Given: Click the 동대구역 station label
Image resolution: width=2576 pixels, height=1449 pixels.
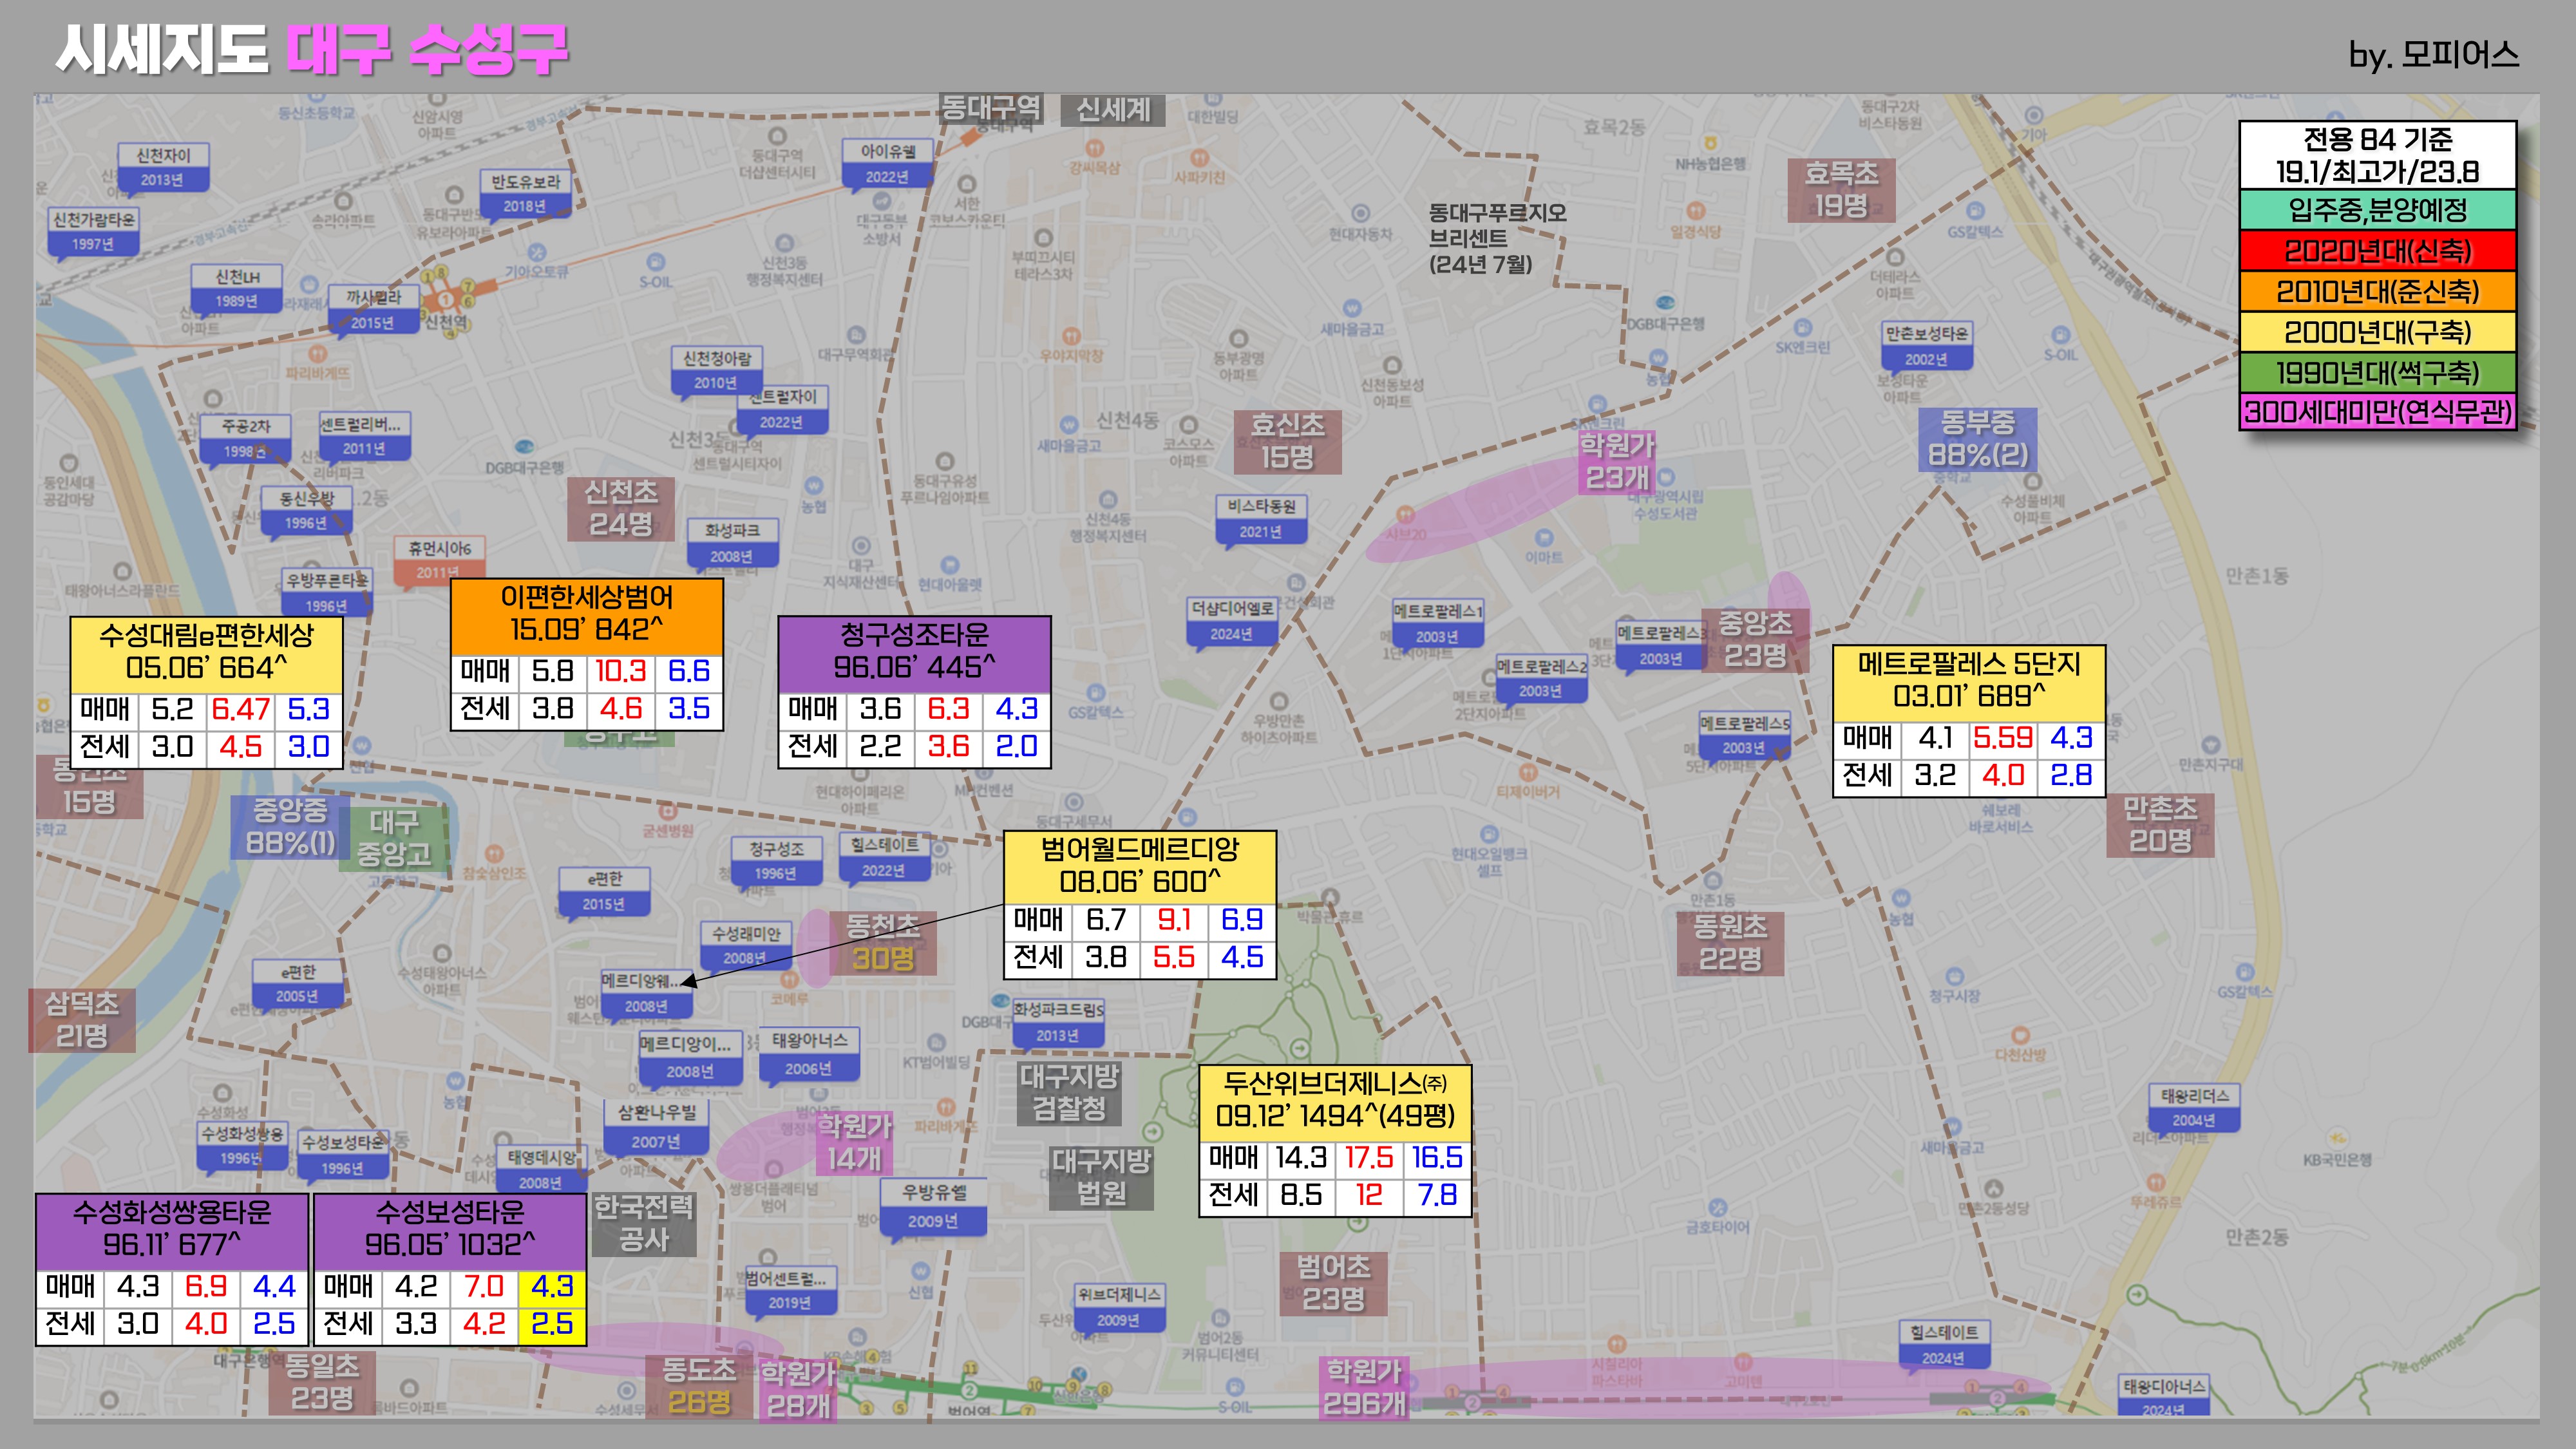Looking at the screenshot, I should 991,107.
